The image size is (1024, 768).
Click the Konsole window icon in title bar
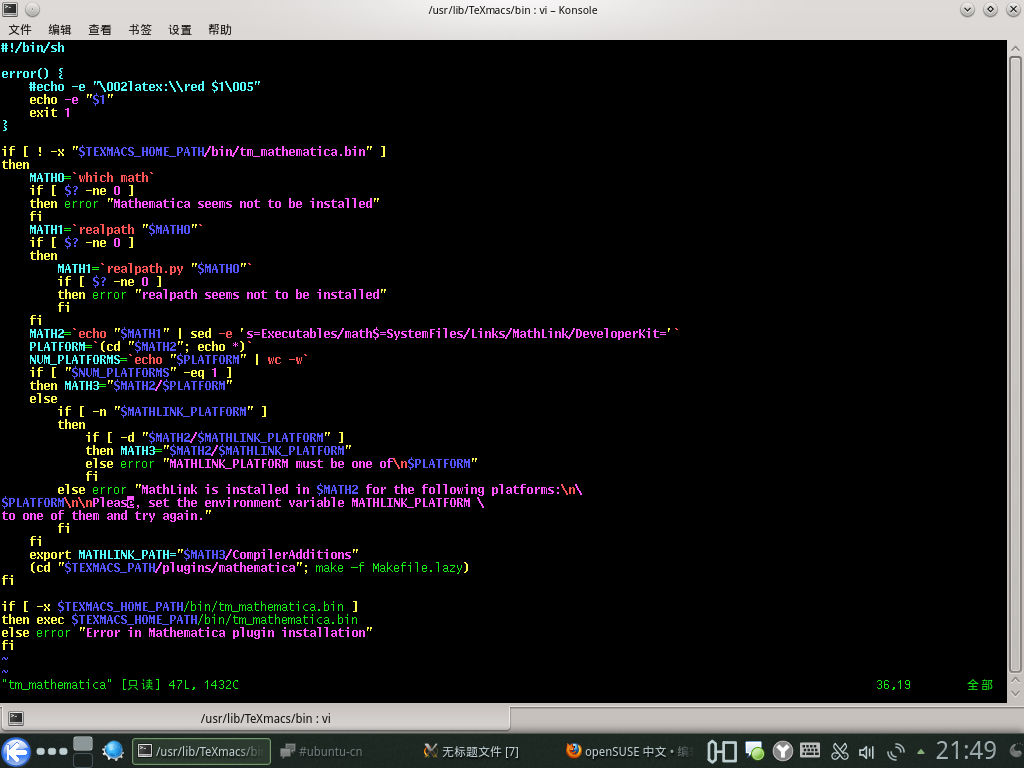[10, 9]
